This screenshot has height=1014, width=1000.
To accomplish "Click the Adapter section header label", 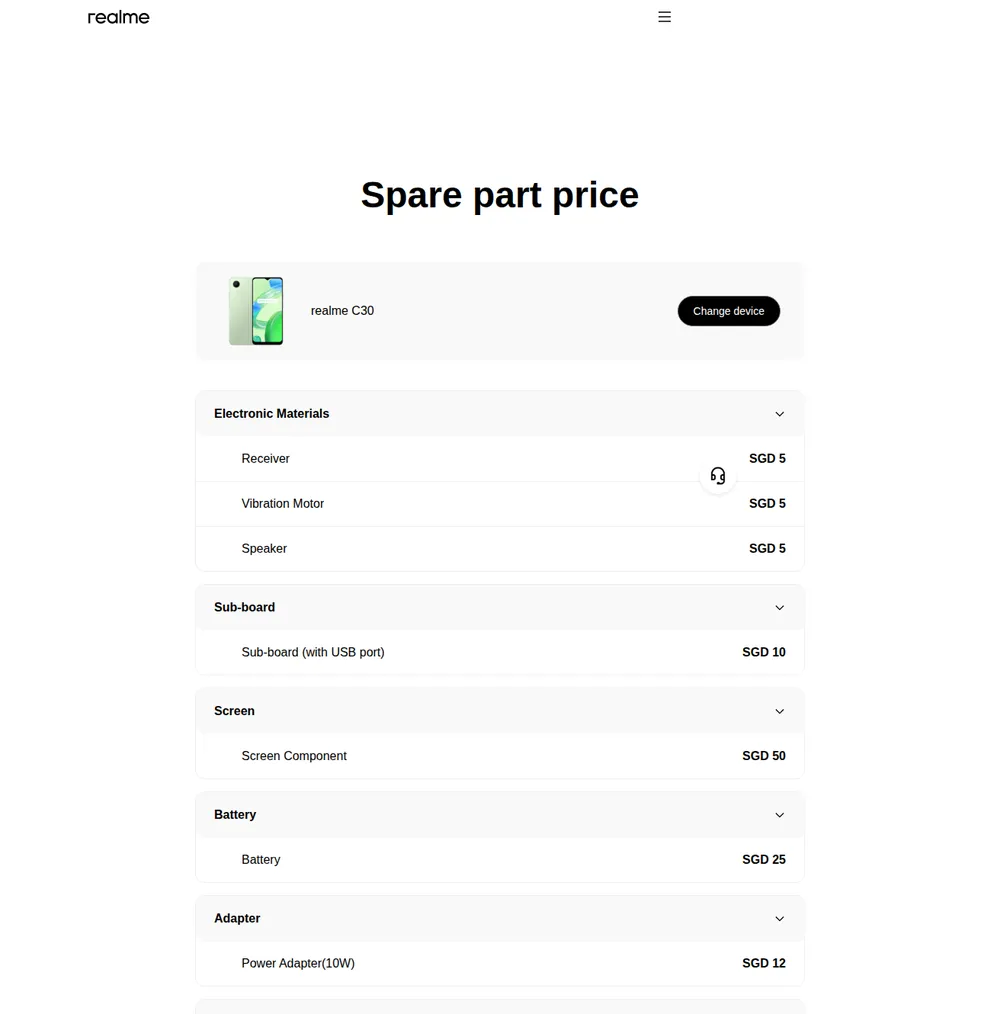I will 237,919.
